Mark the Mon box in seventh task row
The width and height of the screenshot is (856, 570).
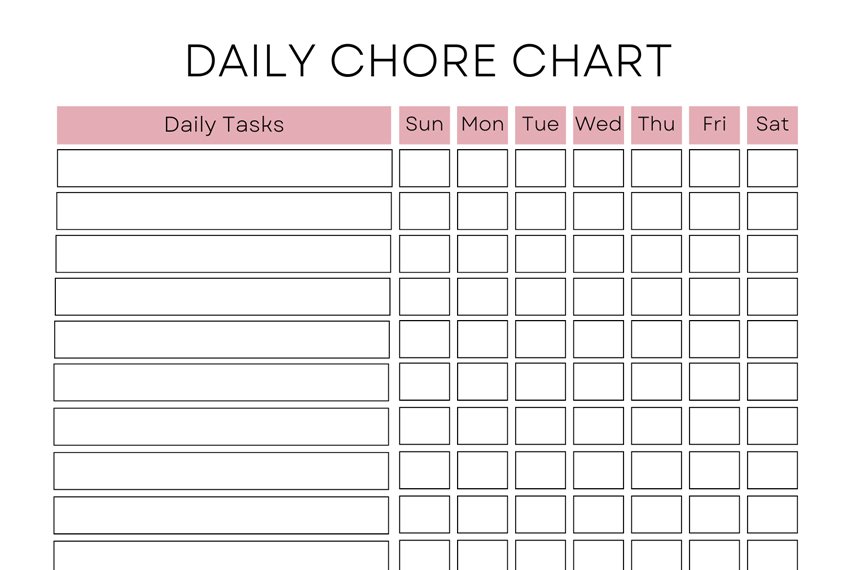(x=482, y=426)
